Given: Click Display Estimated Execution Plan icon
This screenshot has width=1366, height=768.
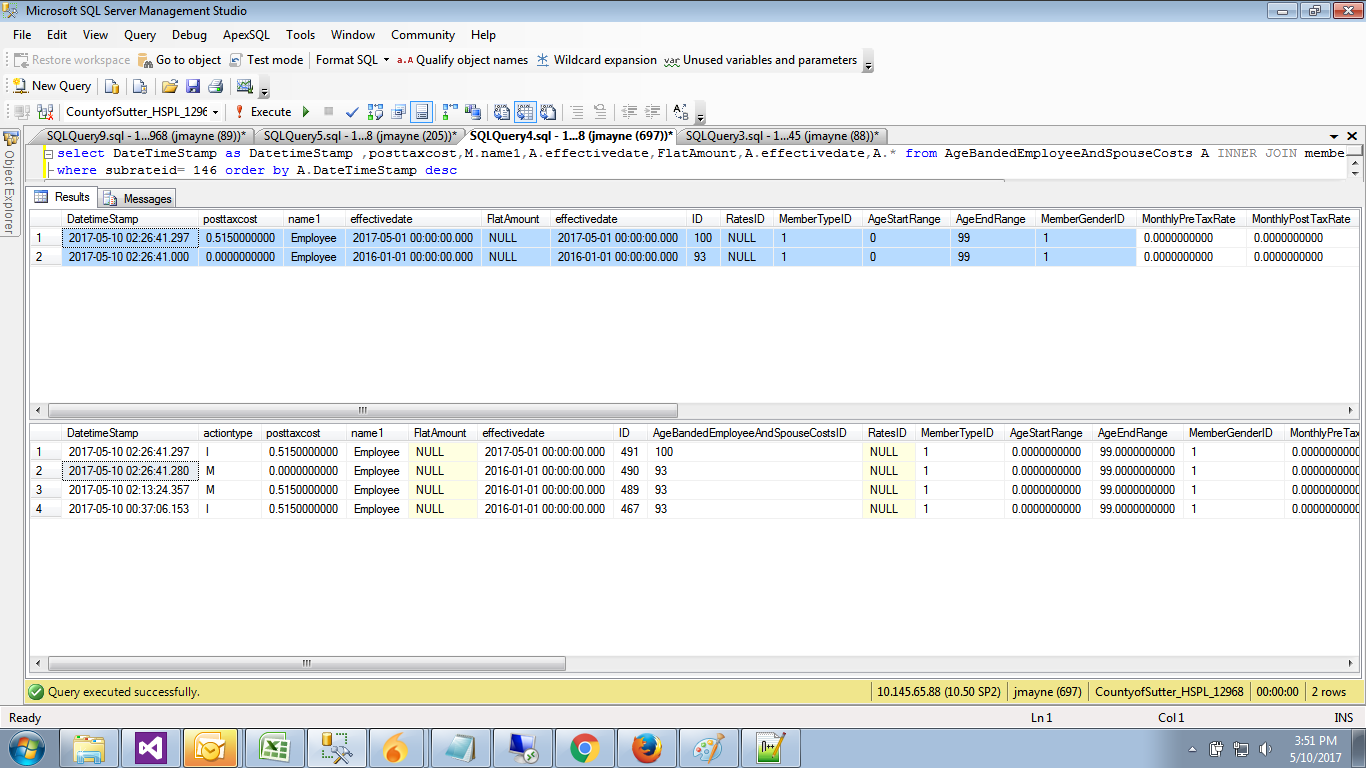Looking at the screenshot, I should 376,112.
